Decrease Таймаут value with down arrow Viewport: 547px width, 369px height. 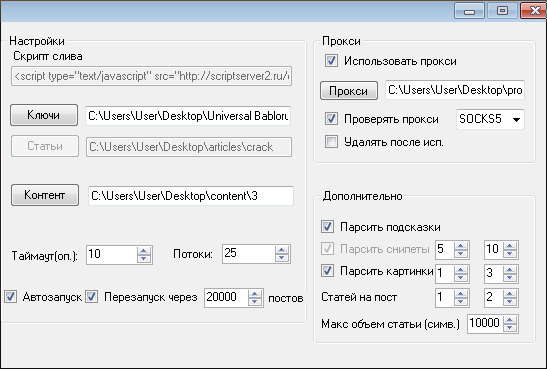[144, 258]
